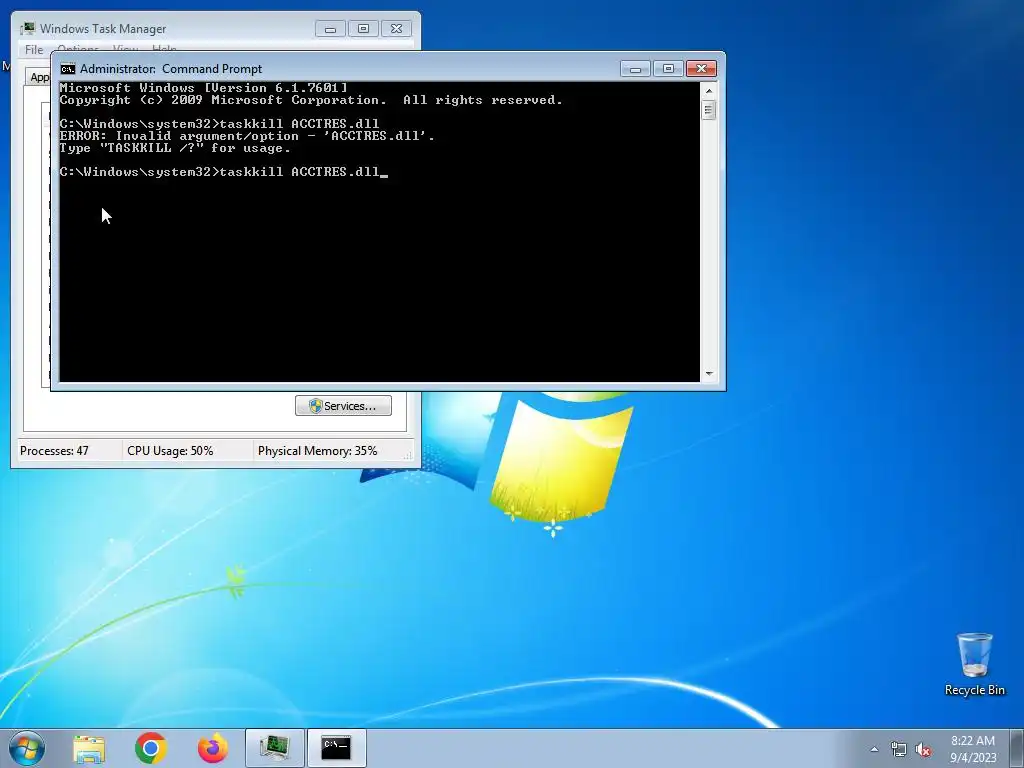This screenshot has width=1024, height=768.
Task: Close the Command Prompt window
Action: click(x=701, y=69)
